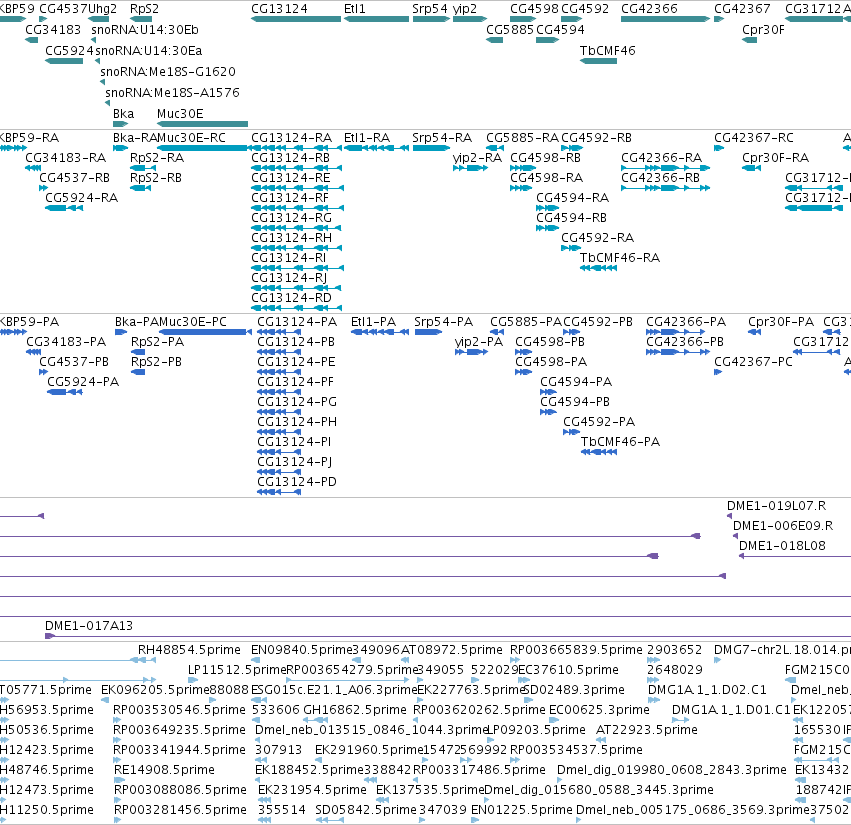The image size is (851, 825).
Task: Select snoRNA:Me18S-A1576 feature
Action: (x=107, y=103)
